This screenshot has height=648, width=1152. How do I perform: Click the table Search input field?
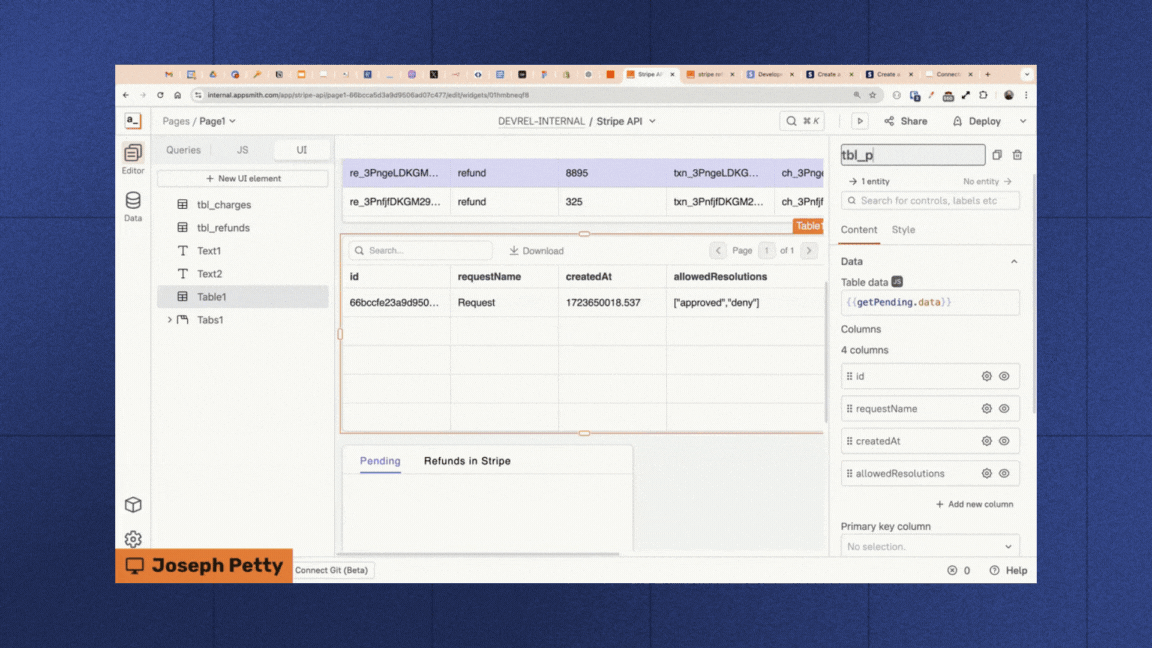point(420,251)
